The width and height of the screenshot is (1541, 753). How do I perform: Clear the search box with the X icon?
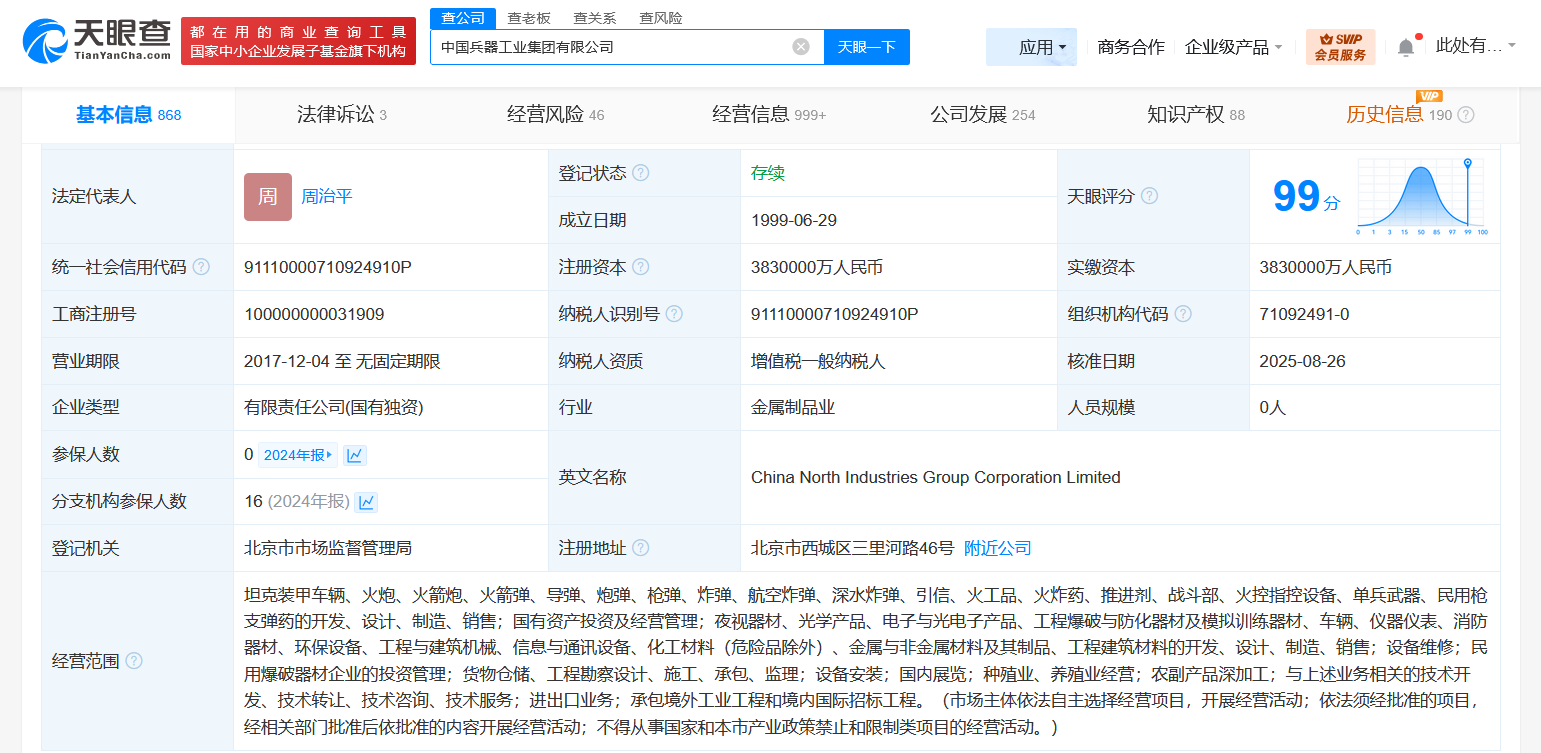799,46
